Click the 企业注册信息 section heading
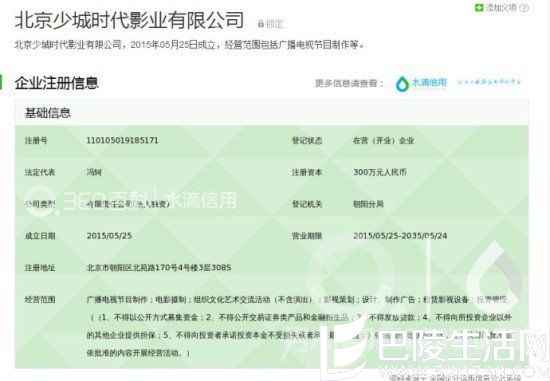Viewport: 550px width, 381px height. tap(56, 83)
